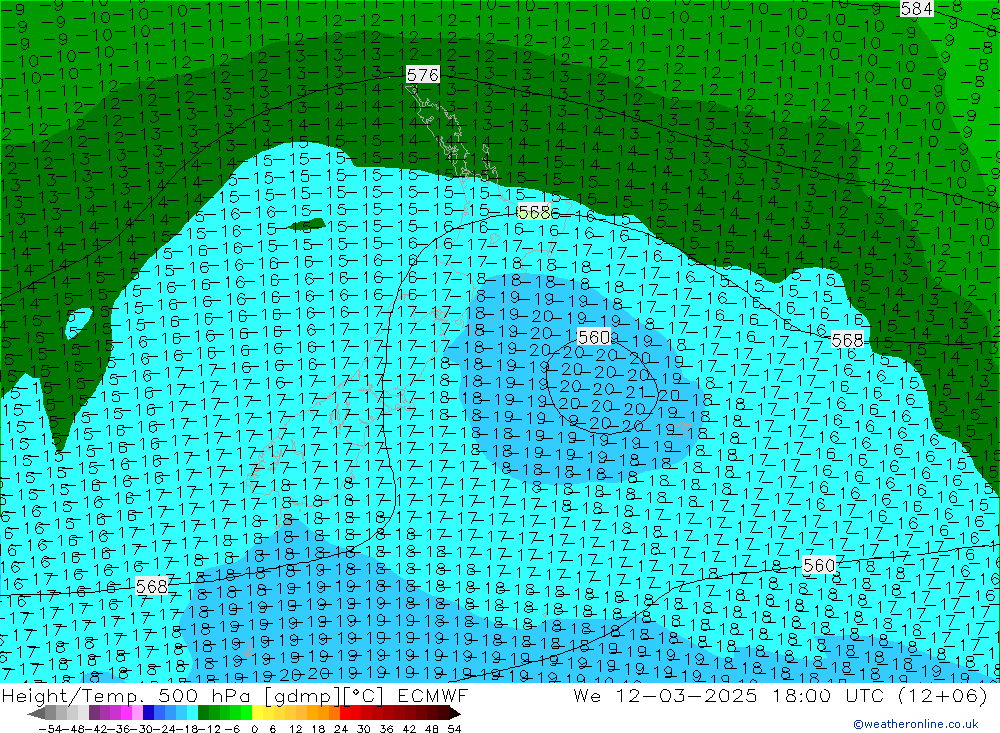Click the 'ECMWF' model name text
Screen dimensions: 1000x733
[x=432, y=696]
